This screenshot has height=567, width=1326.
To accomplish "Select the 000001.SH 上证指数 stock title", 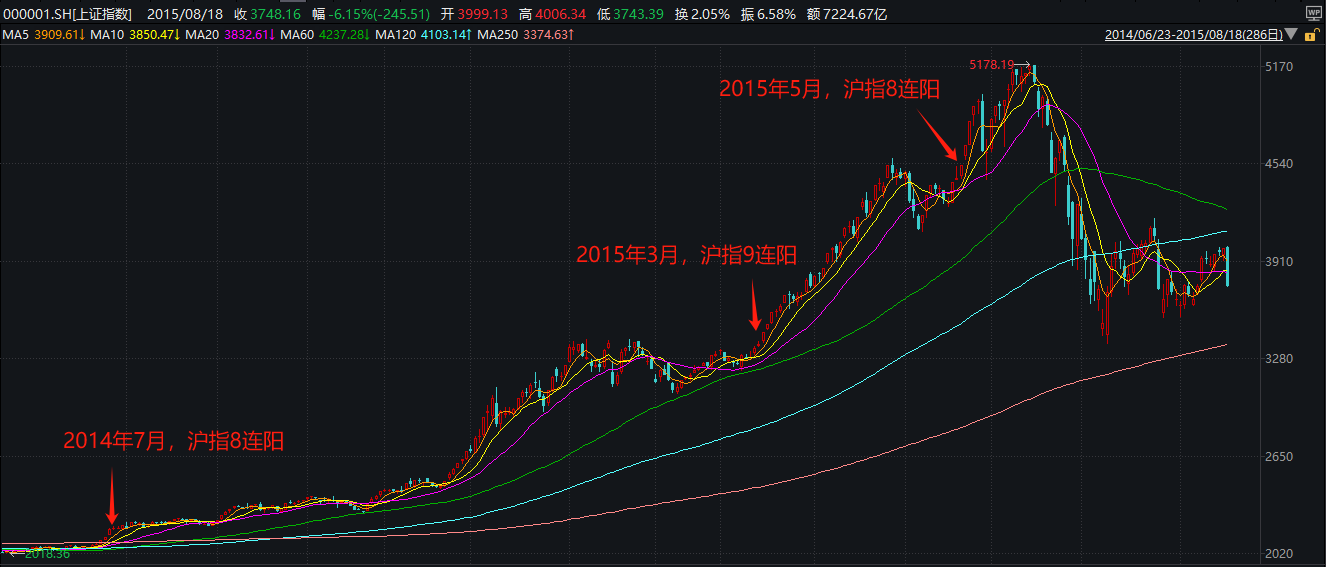I will [68, 15].
